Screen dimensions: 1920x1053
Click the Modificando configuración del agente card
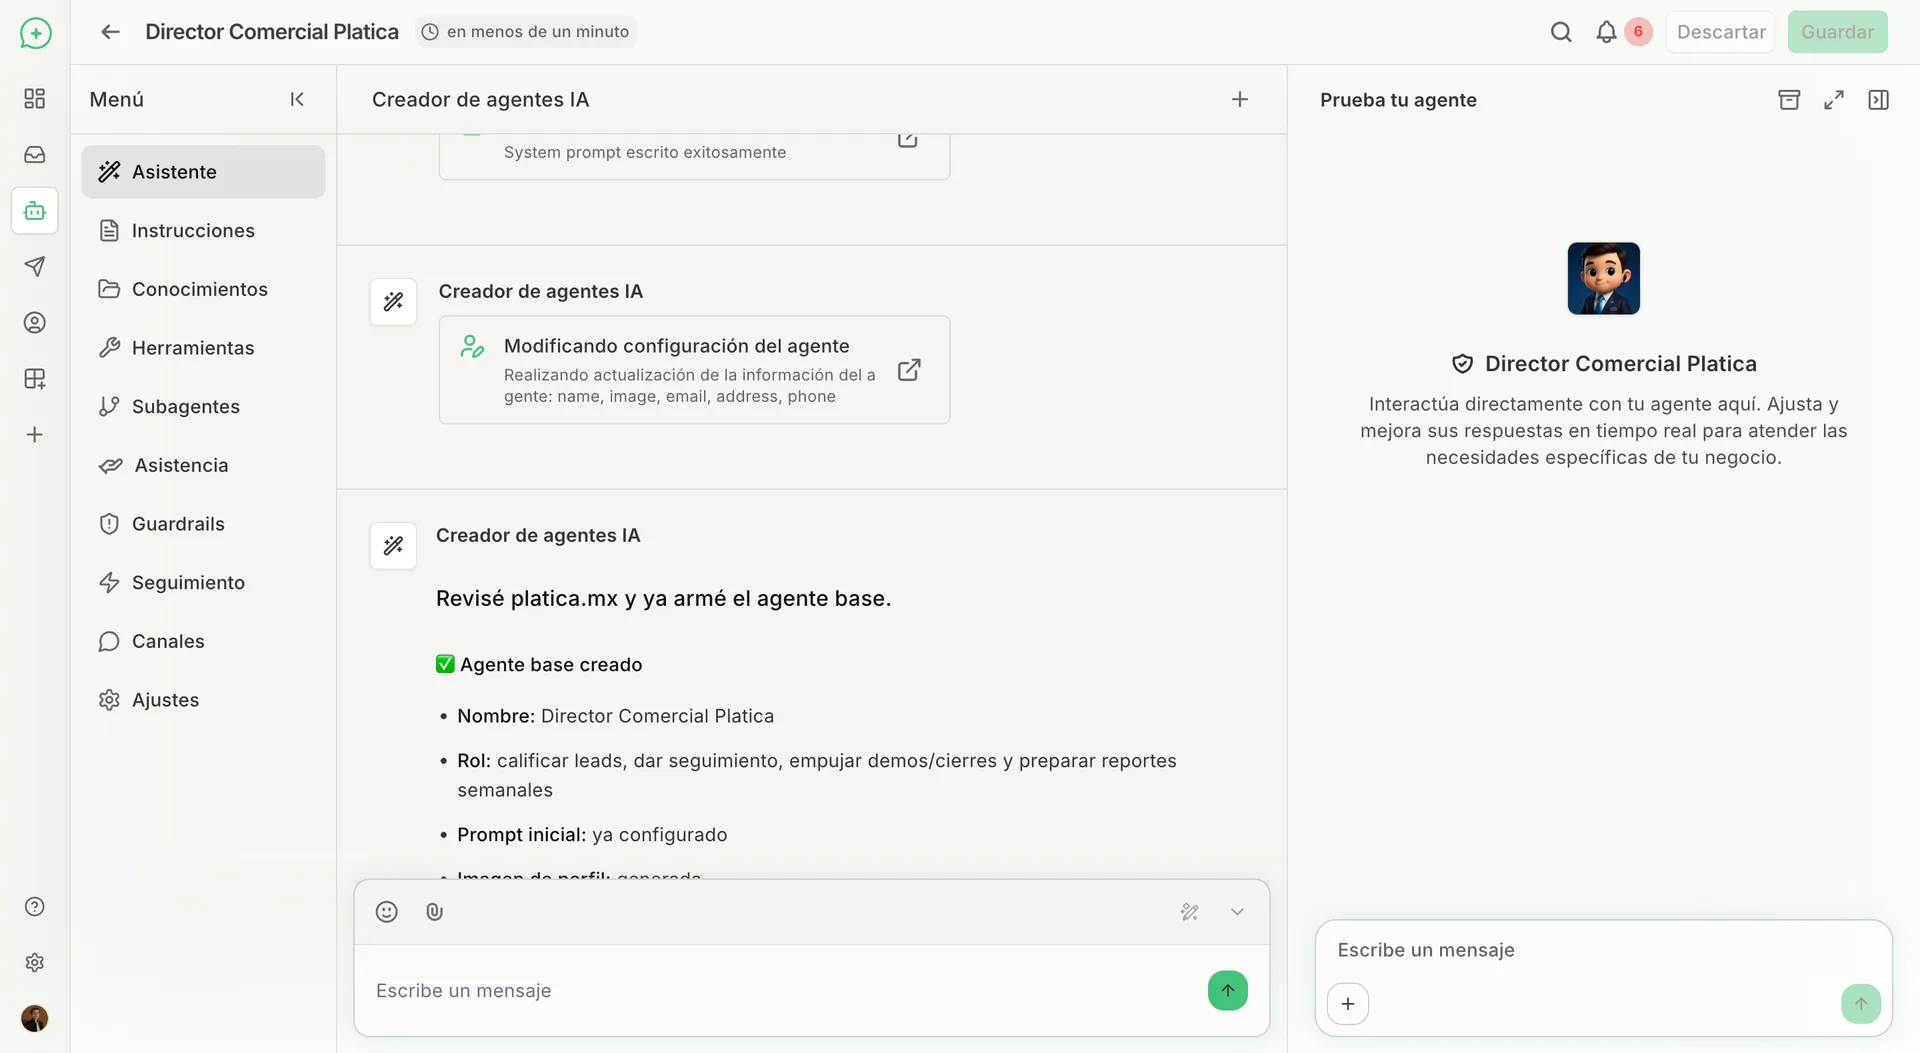694,370
